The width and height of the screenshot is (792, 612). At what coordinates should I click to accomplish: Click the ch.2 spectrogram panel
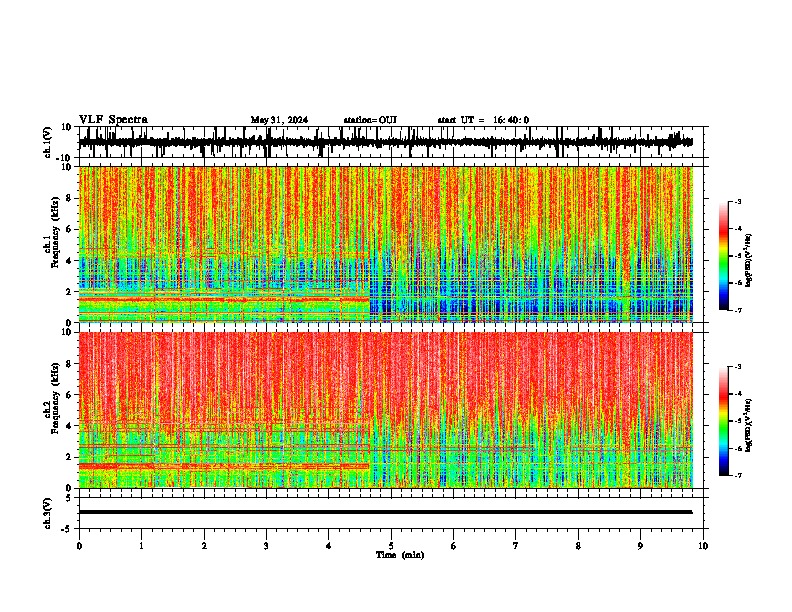click(x=385, y=410)
